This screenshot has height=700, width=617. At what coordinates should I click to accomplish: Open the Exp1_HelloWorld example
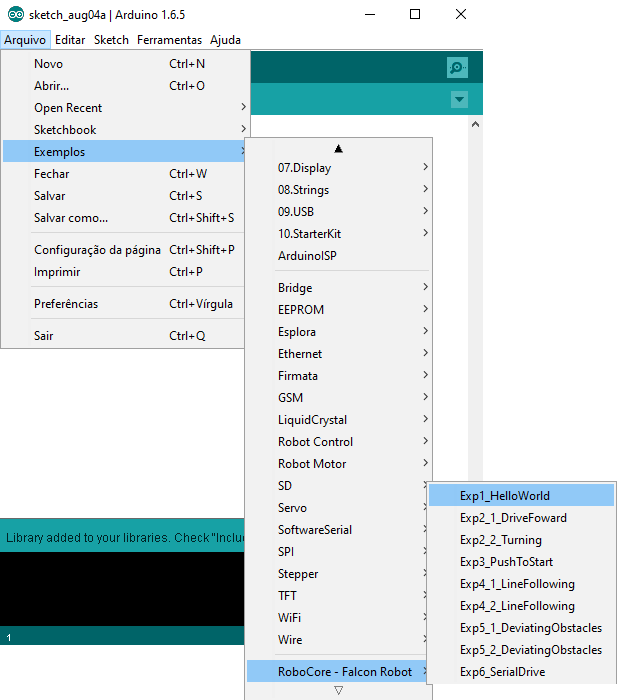(521, 496)
